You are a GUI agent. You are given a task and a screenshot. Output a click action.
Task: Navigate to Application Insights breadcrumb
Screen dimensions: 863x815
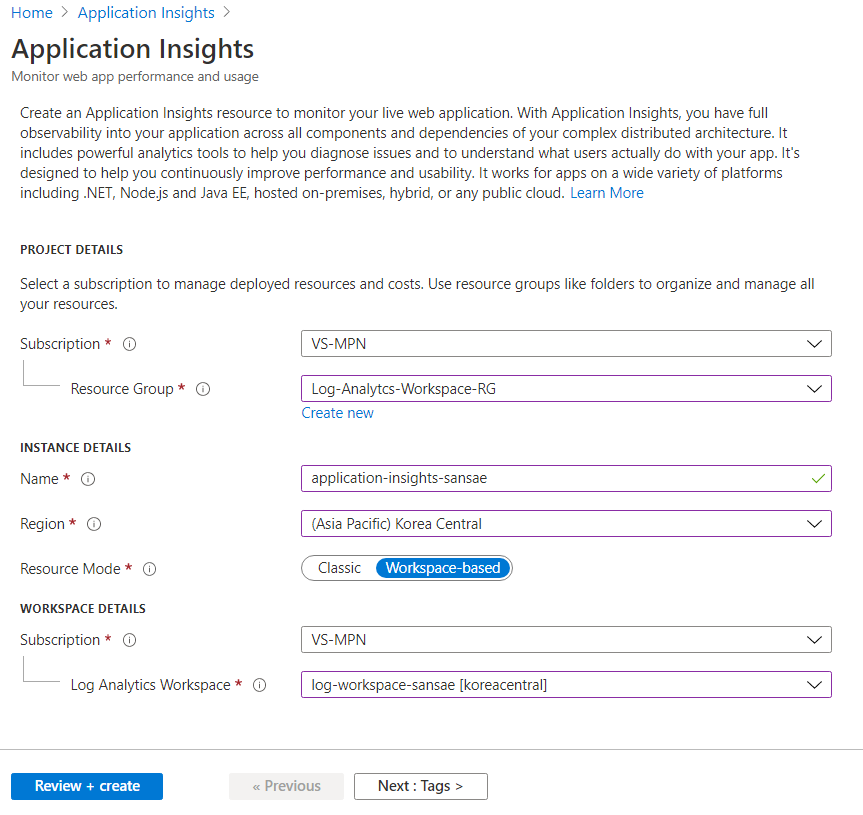(x=146, y=13)
